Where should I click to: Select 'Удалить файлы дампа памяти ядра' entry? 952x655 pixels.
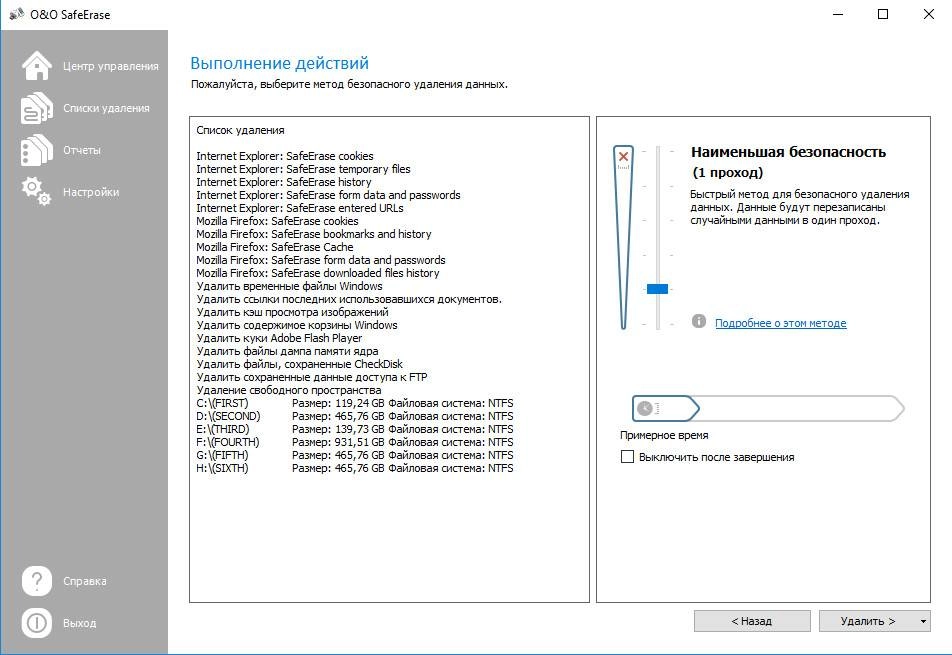(287, 351)
